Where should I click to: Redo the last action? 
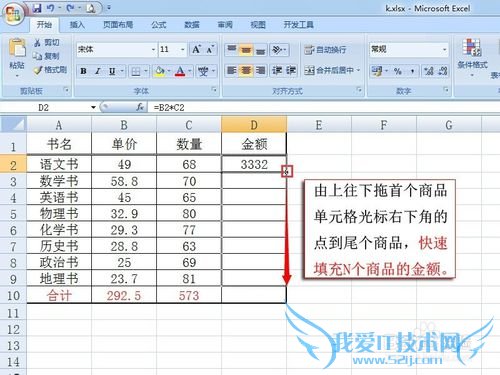(x=70, y=8)
